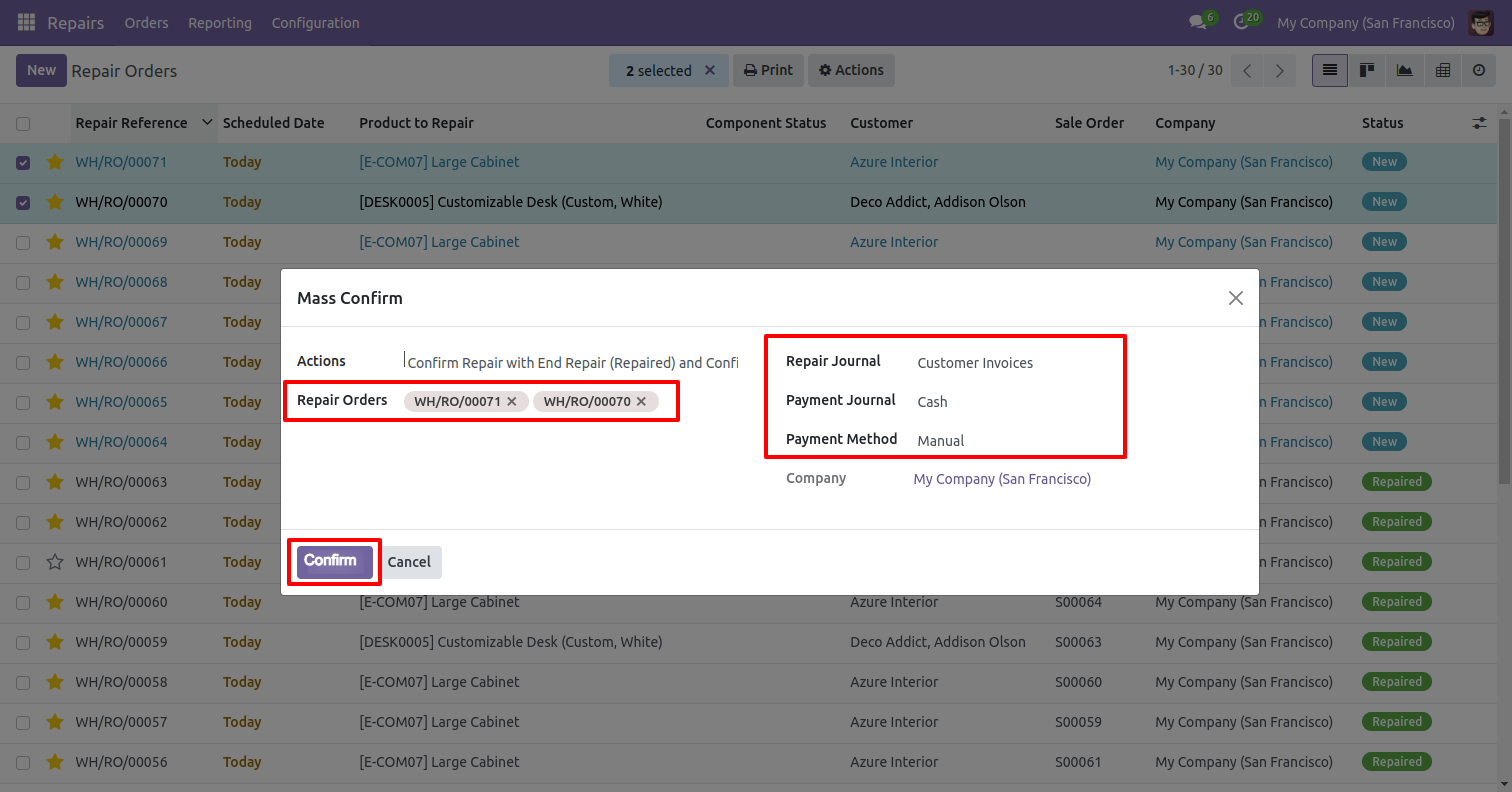Remove WH/RO/00071 tag from Repair Orders
The width and height of the screenshot is (1512, 792).
coord(512,401)
